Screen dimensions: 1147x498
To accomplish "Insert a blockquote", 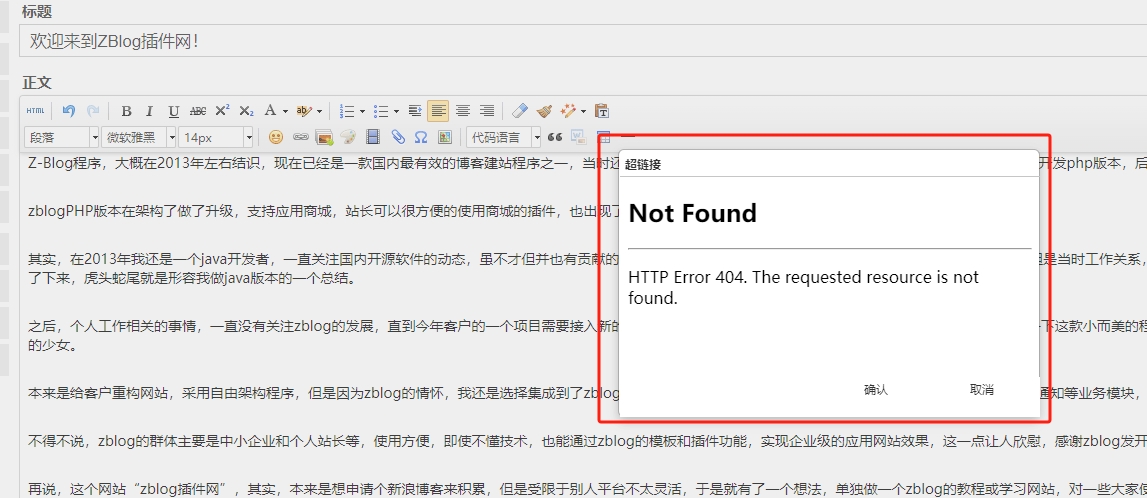I will pyautogui.click(x=555, y=137).
